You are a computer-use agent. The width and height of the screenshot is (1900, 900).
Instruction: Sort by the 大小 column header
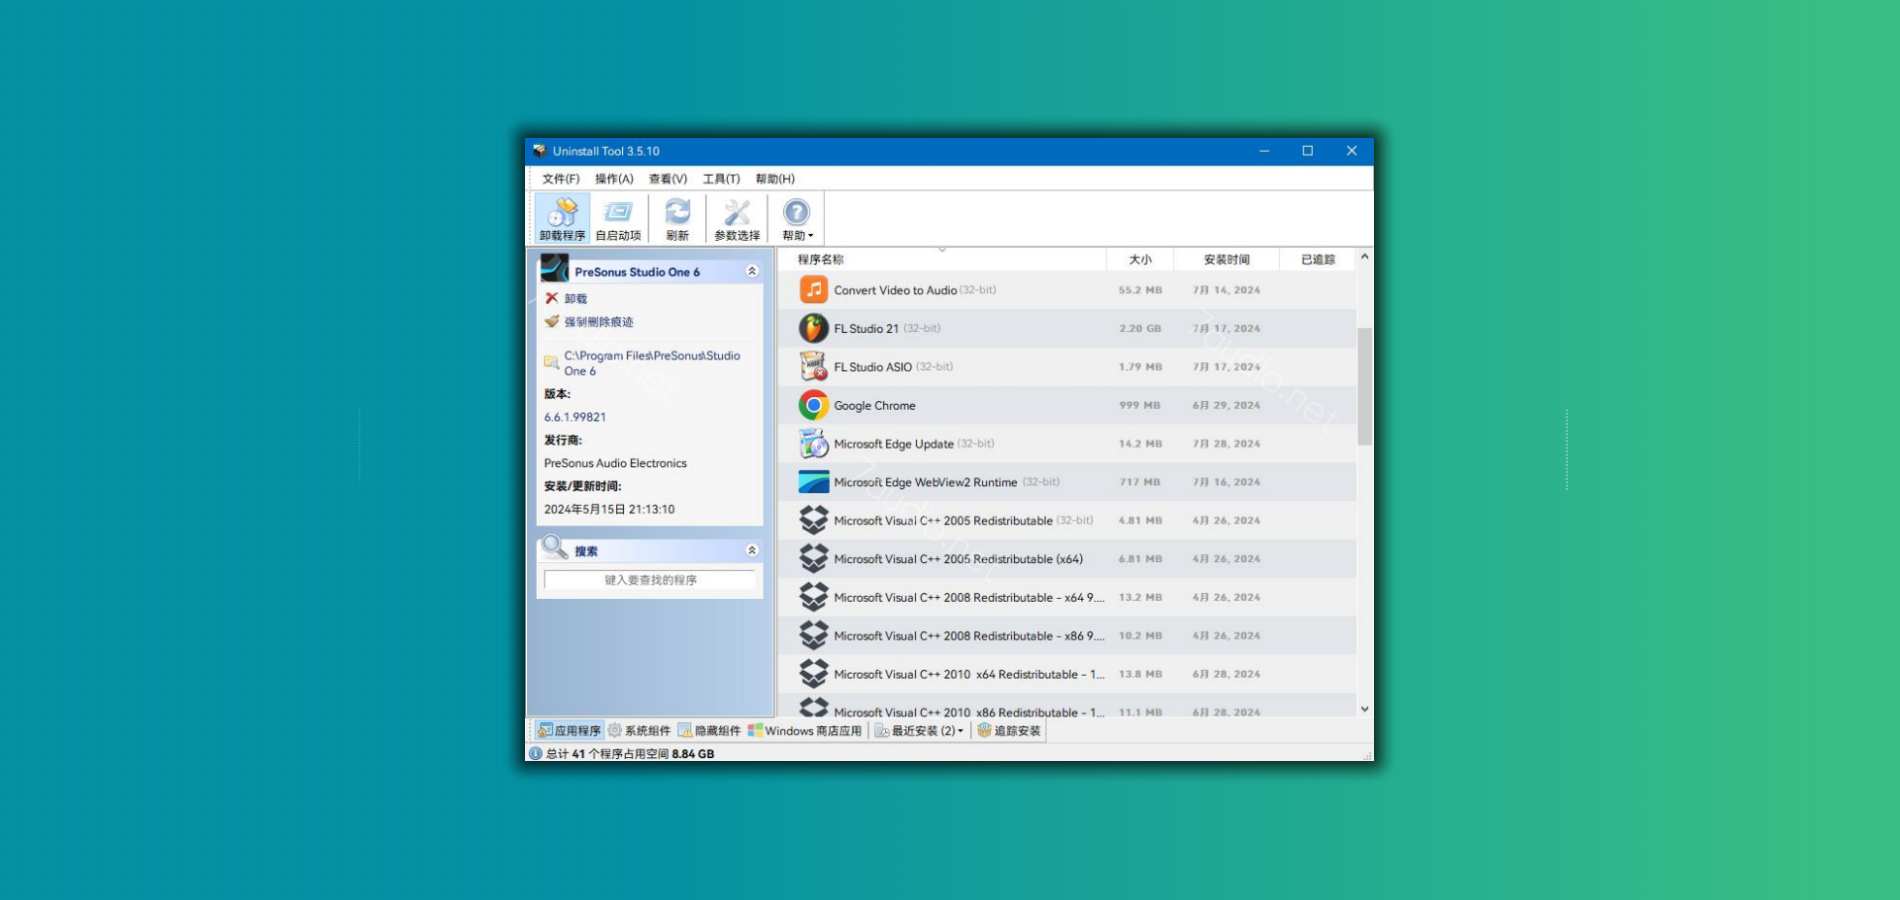pyautogui.click(x=1140, y=259)
